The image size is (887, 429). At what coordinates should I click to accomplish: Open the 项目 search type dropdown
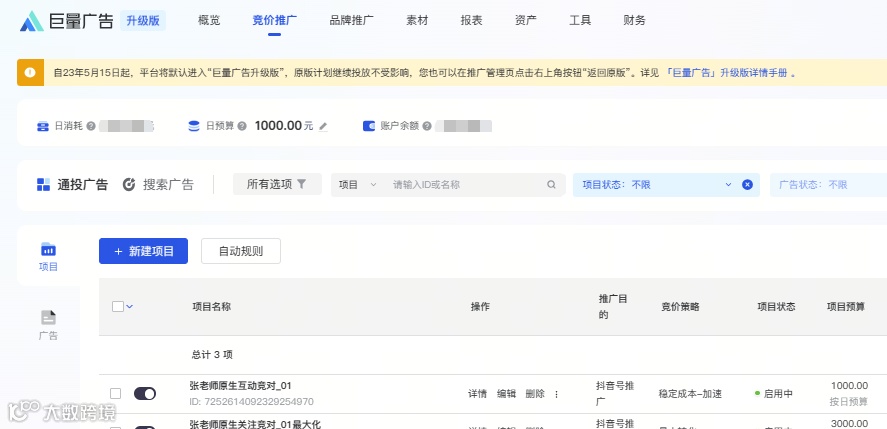tap(358, 185)
